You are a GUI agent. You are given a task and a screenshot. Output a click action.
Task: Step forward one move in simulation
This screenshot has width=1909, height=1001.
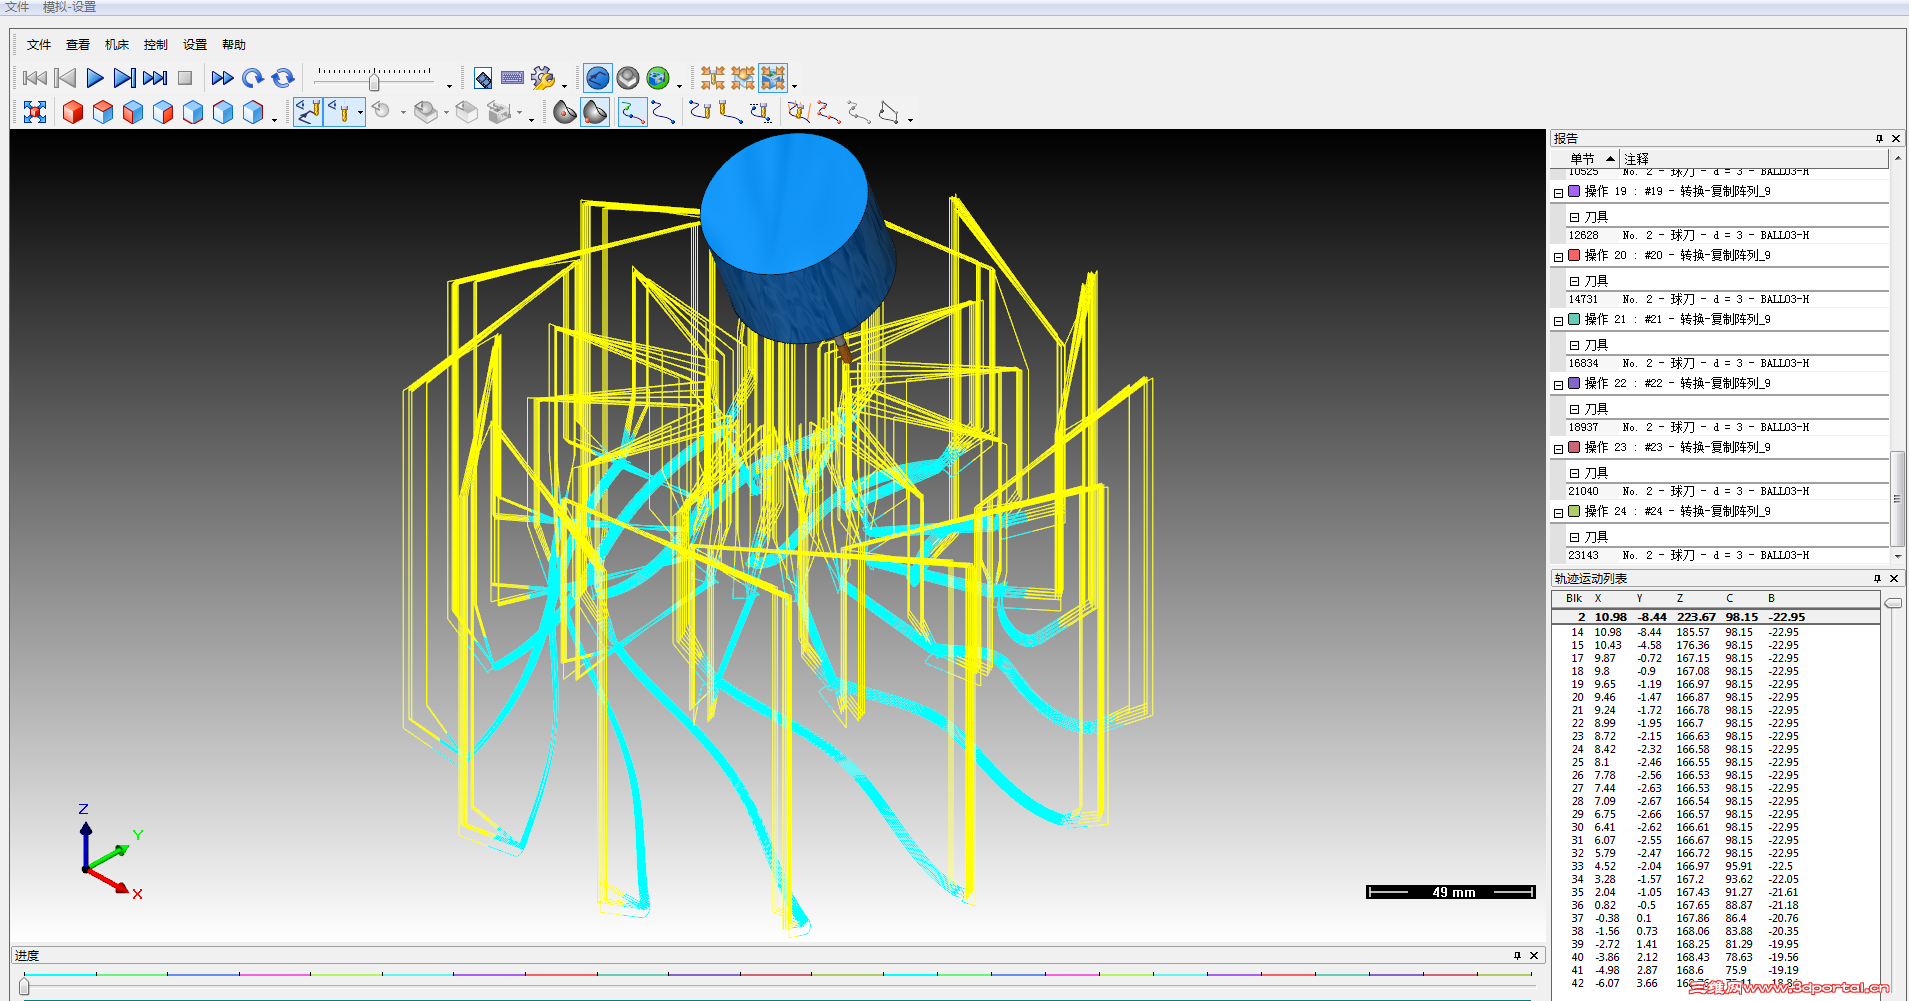pyautogui.click(x=125, y=78)
